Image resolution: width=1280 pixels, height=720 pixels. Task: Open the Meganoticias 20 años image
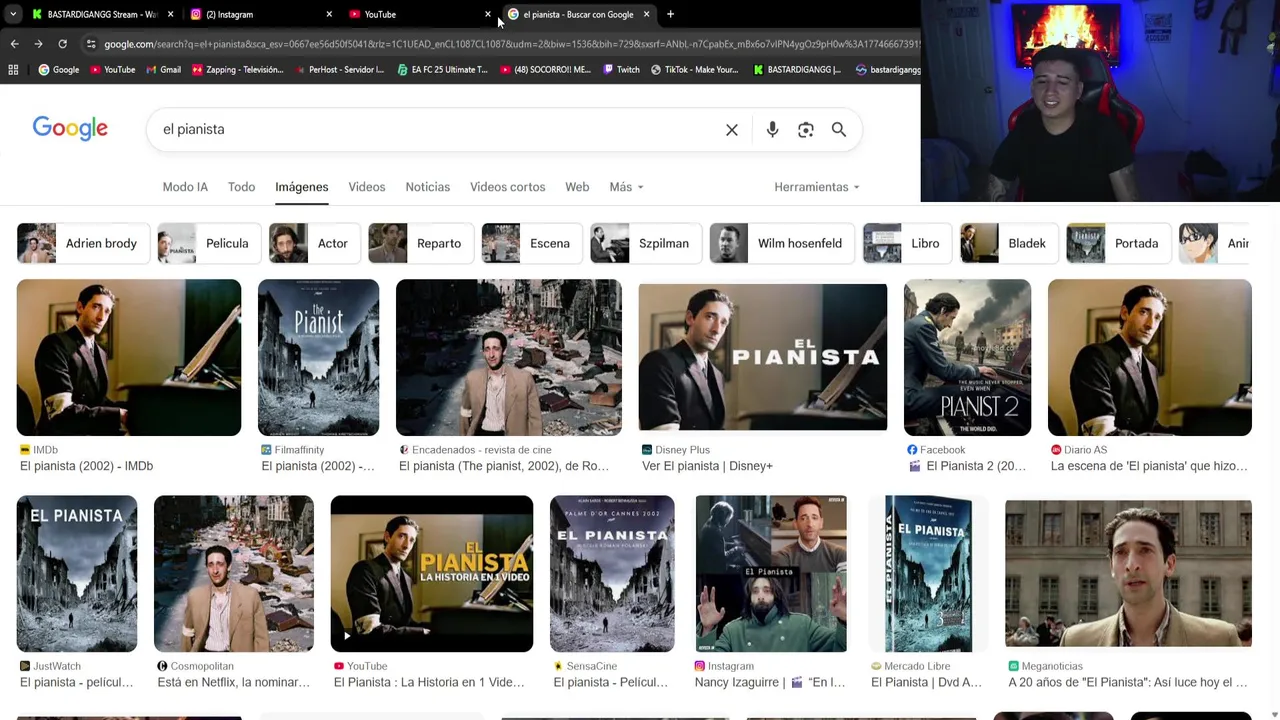point(1128,574)
